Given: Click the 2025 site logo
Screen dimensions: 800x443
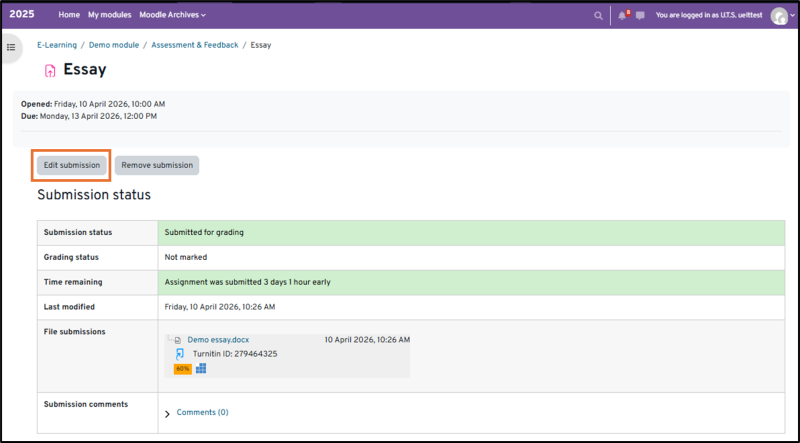Looking at the screenshot, I should (x=22, y=14).
